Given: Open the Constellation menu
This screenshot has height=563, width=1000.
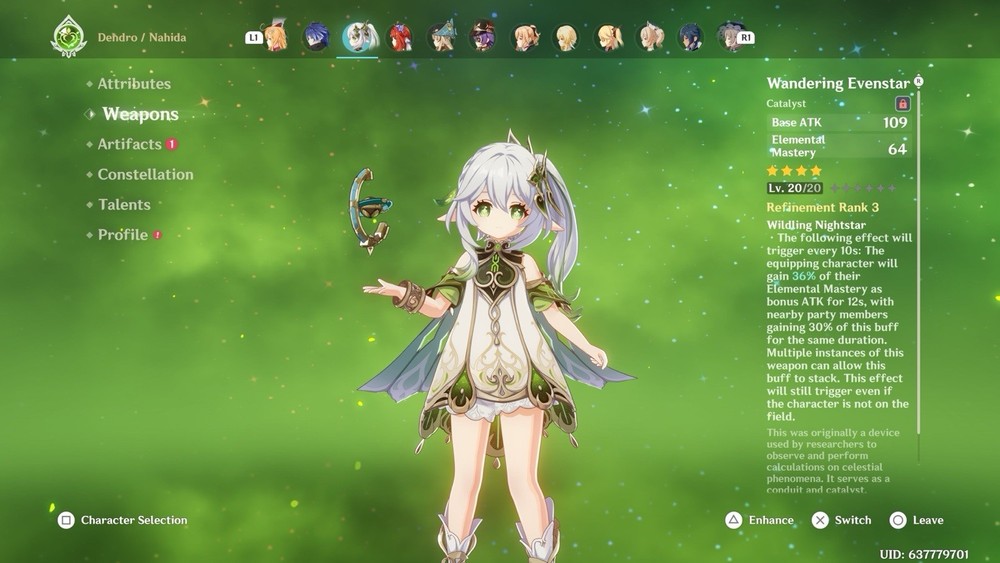Looking at the screenshot, I should [x=145, y=174].
